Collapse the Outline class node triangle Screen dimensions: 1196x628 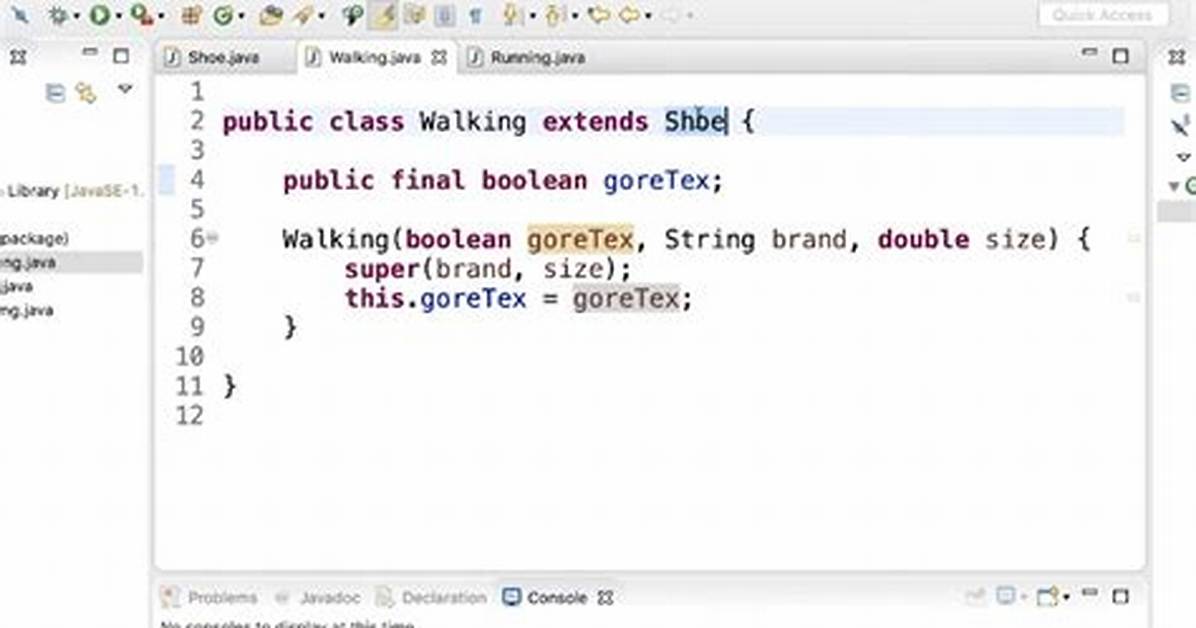1175,185
